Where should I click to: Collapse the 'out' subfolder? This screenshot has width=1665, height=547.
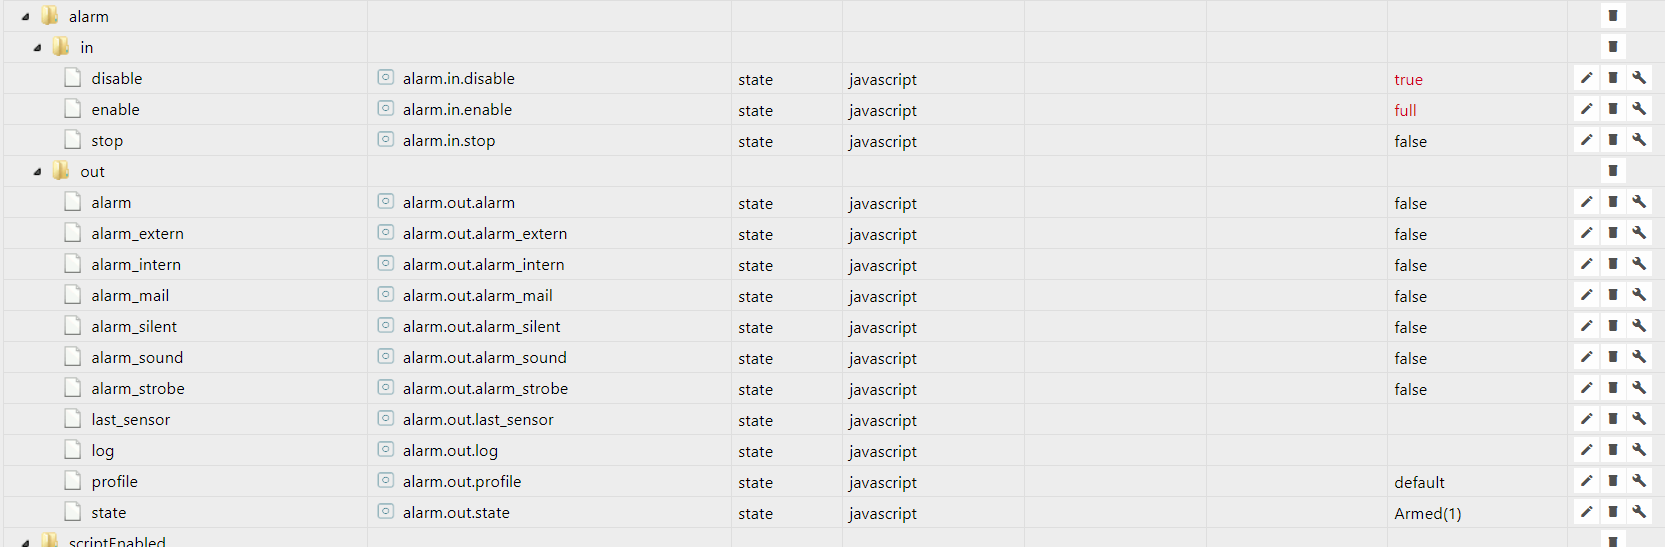pyautogui.click(x=37, y=172)
